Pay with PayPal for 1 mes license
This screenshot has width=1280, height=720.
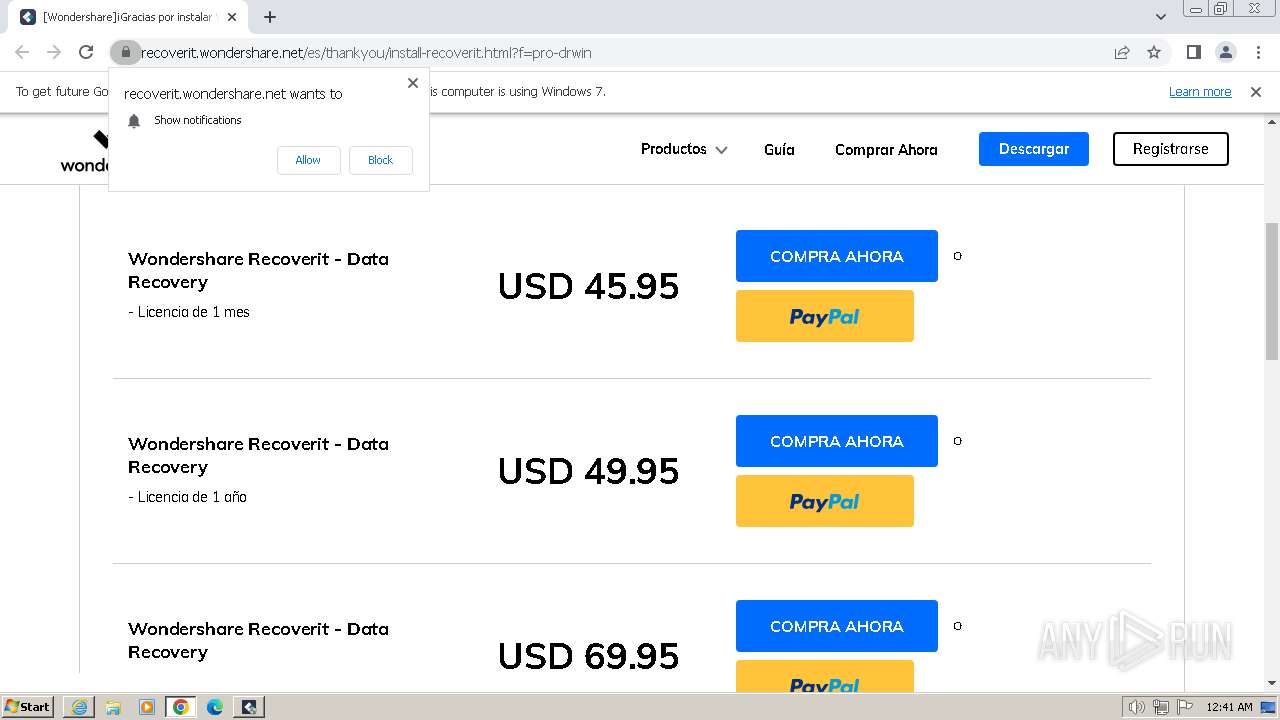click(825, 316)
